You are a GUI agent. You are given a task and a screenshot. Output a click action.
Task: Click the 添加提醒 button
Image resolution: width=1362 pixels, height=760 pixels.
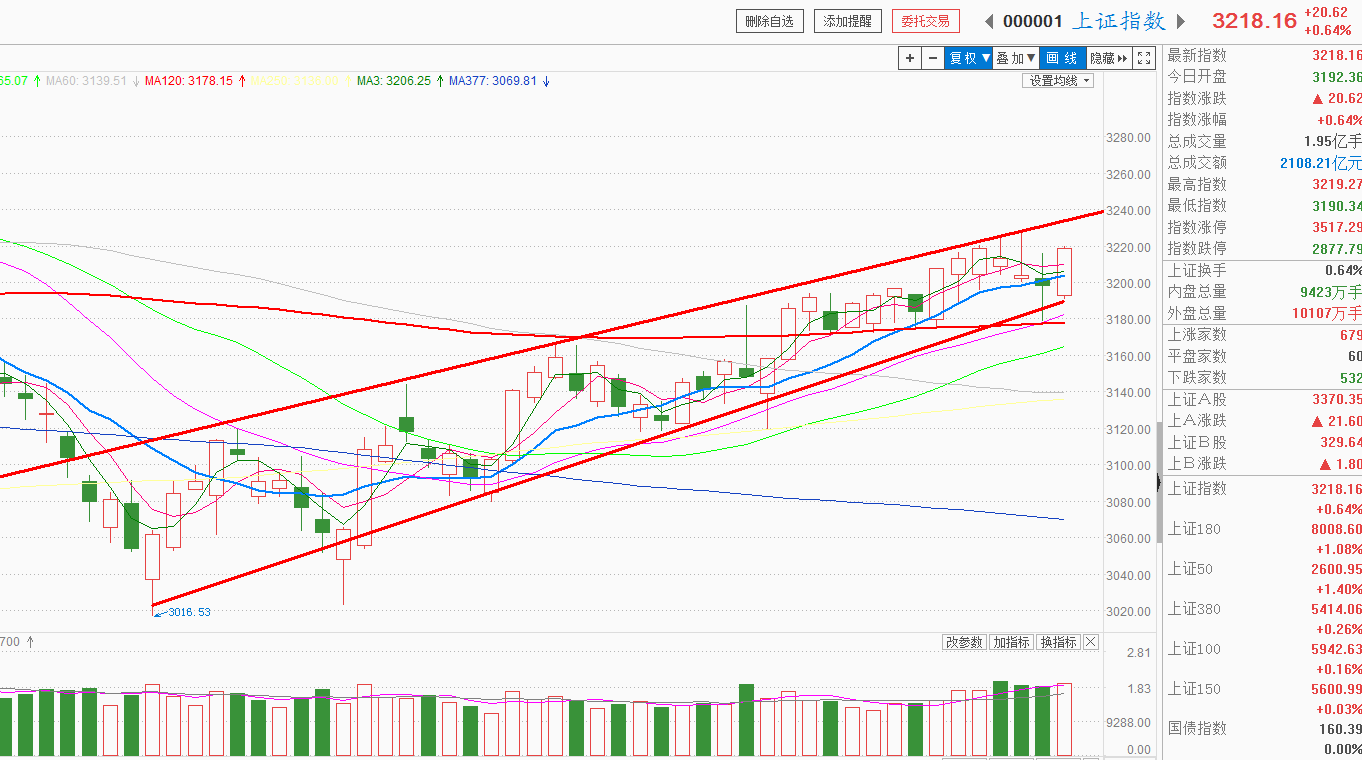848,21
